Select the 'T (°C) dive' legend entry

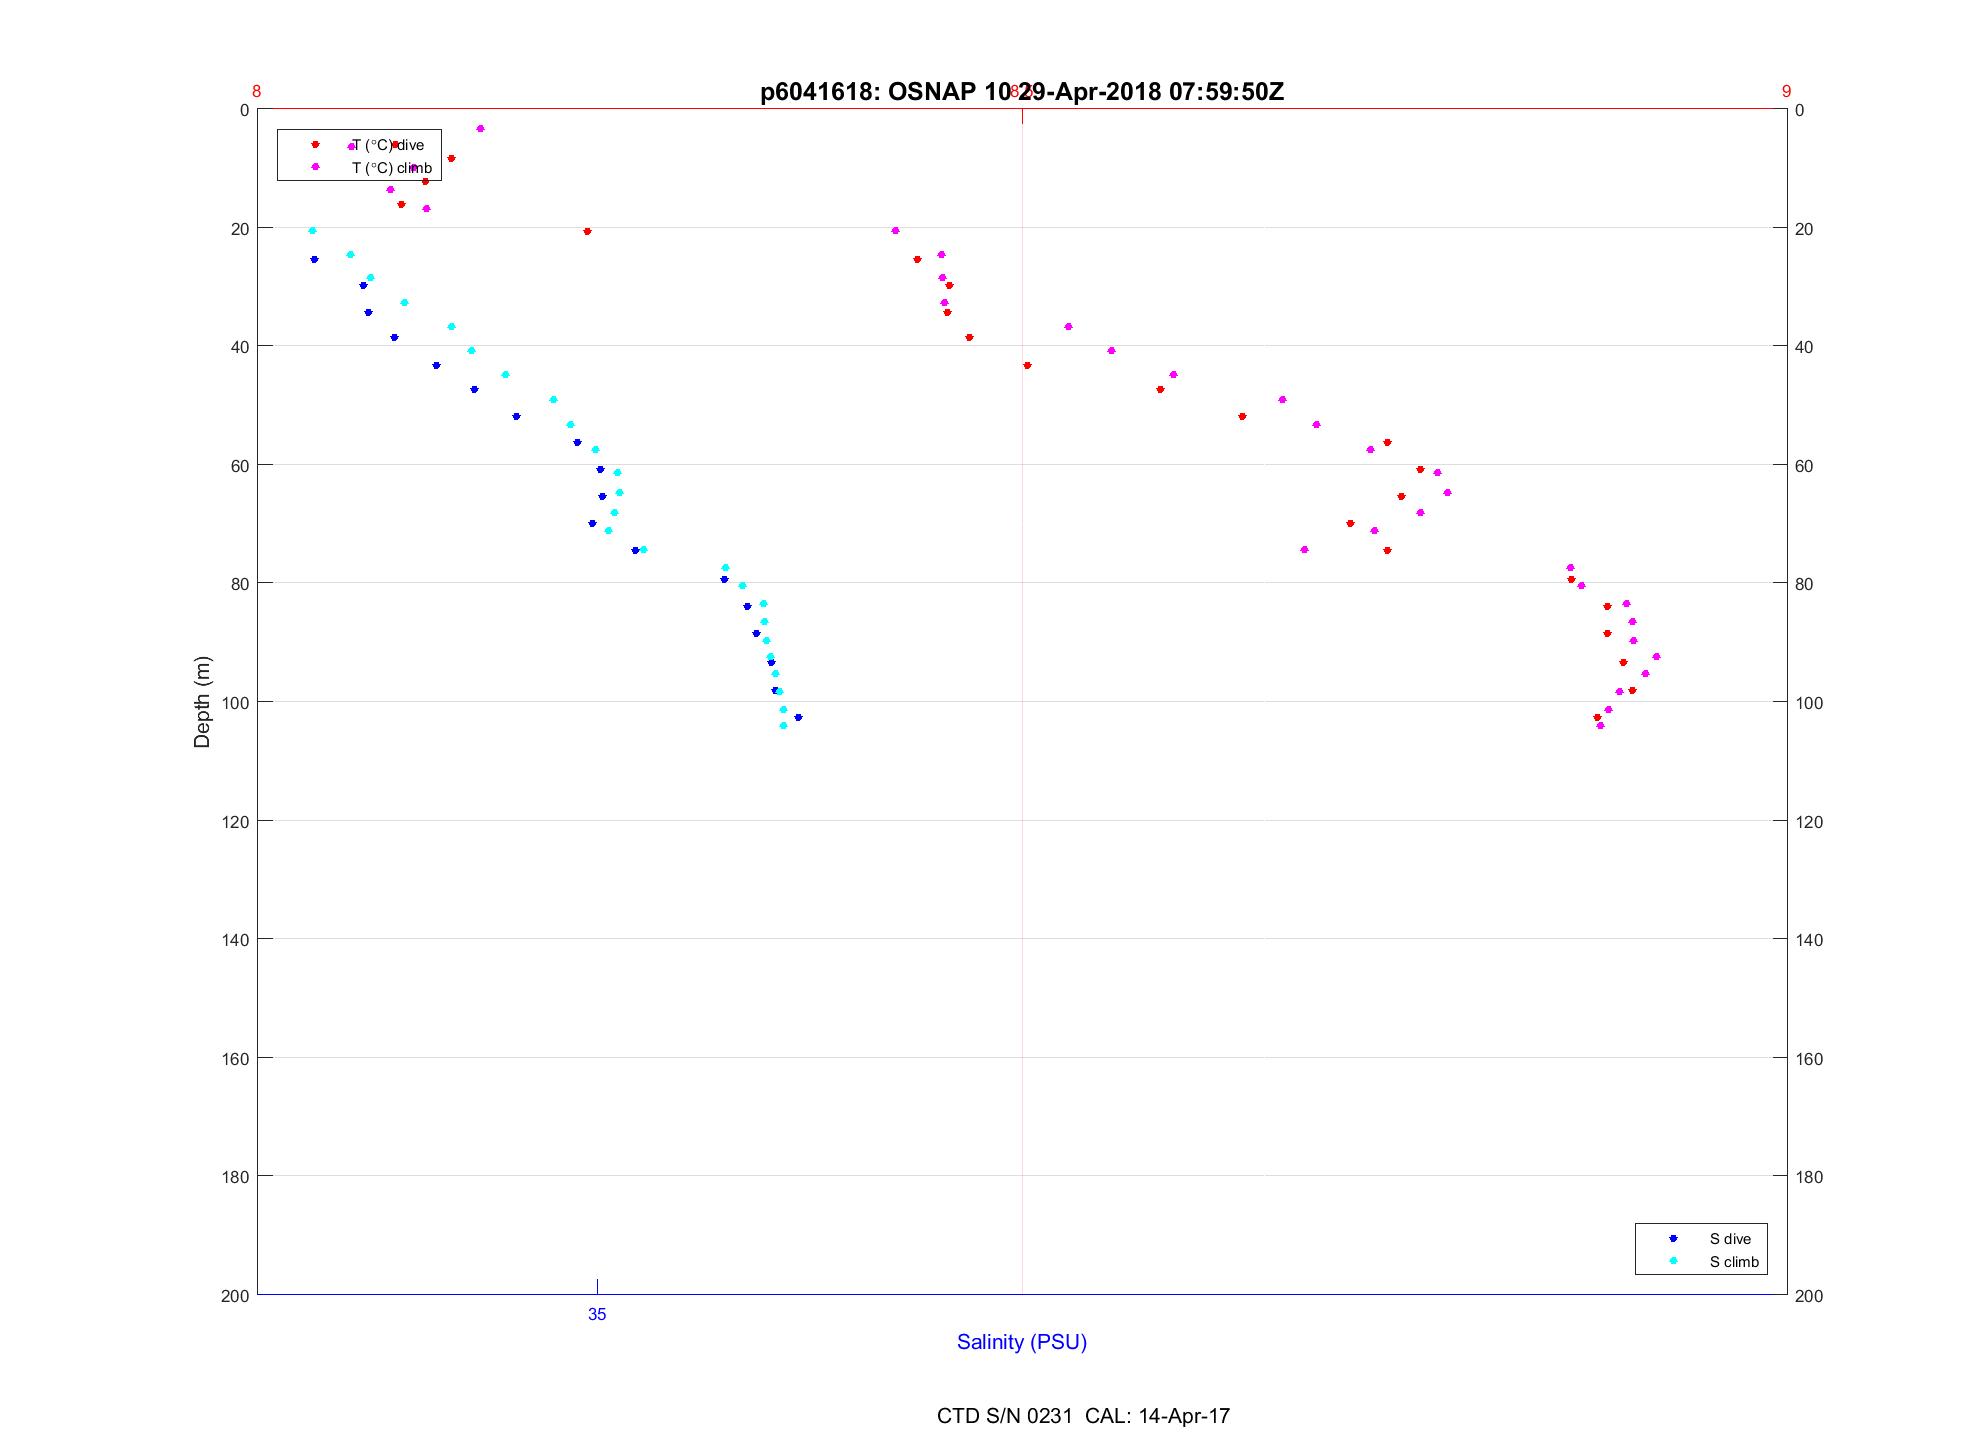(388, 145)
